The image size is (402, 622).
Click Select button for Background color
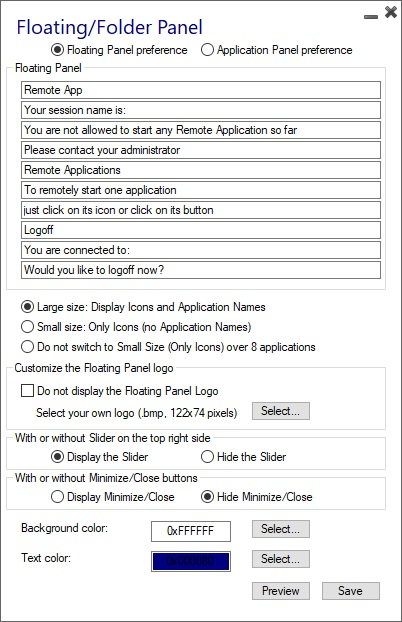pos(281,529)
